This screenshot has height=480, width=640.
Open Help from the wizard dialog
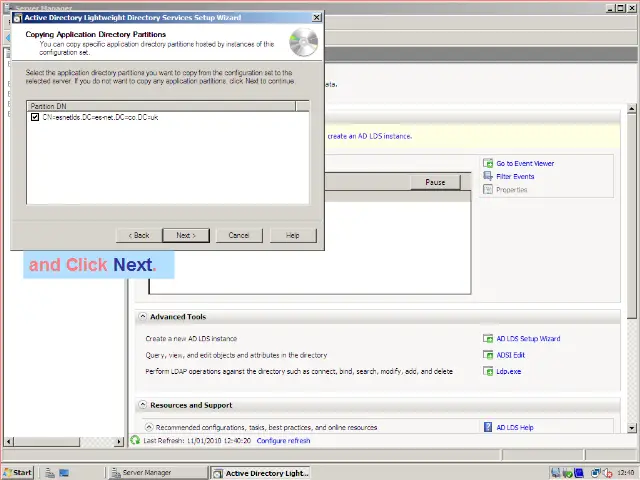coord(292,235)
